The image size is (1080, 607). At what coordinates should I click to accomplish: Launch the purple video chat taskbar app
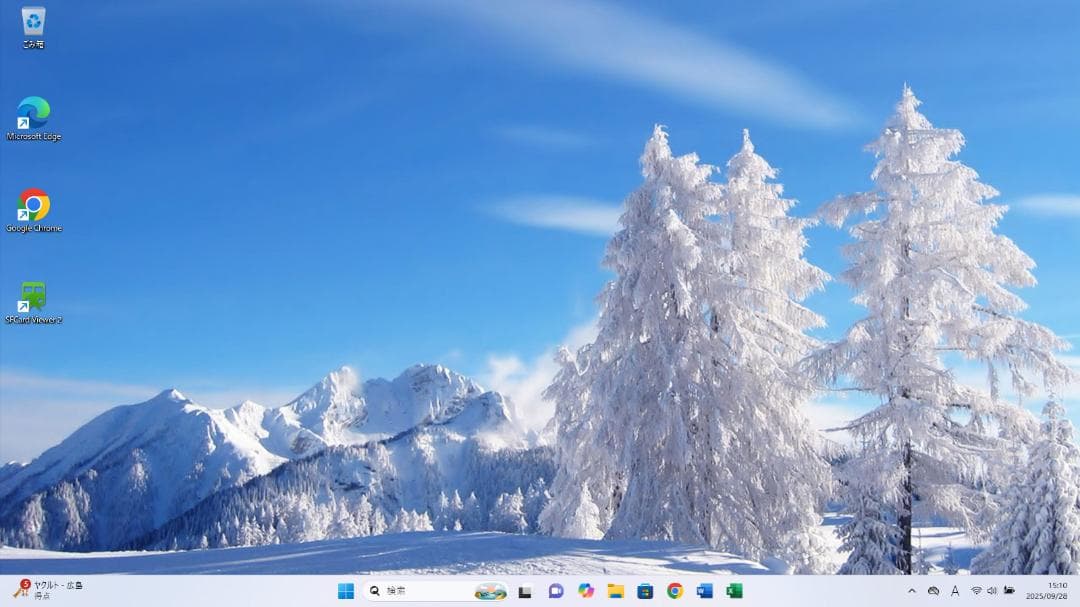point(556,591)
